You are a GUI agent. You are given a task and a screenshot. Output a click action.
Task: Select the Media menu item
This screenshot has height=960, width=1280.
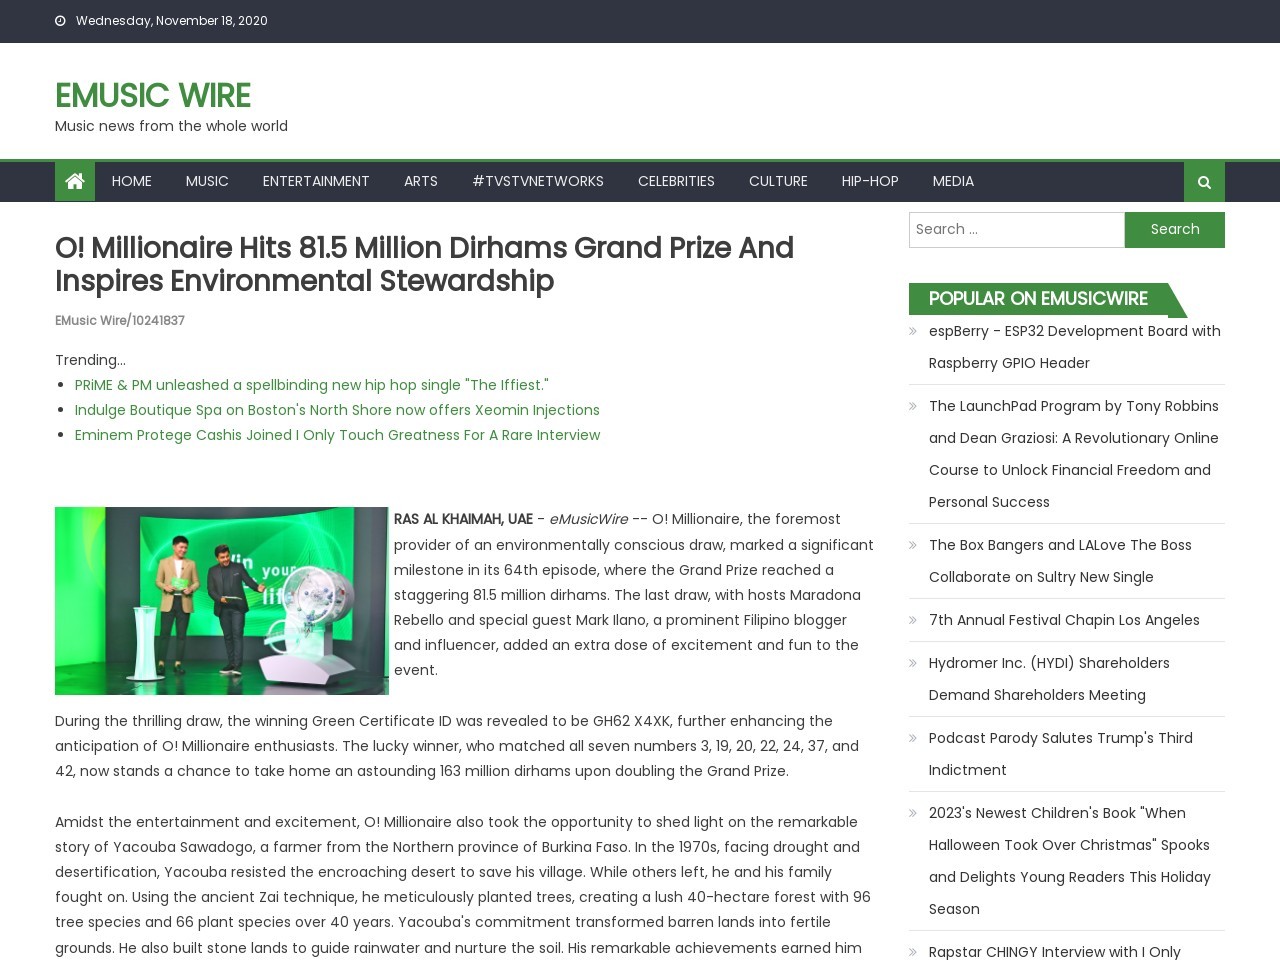pyautogui.click(x=952, y=181)
